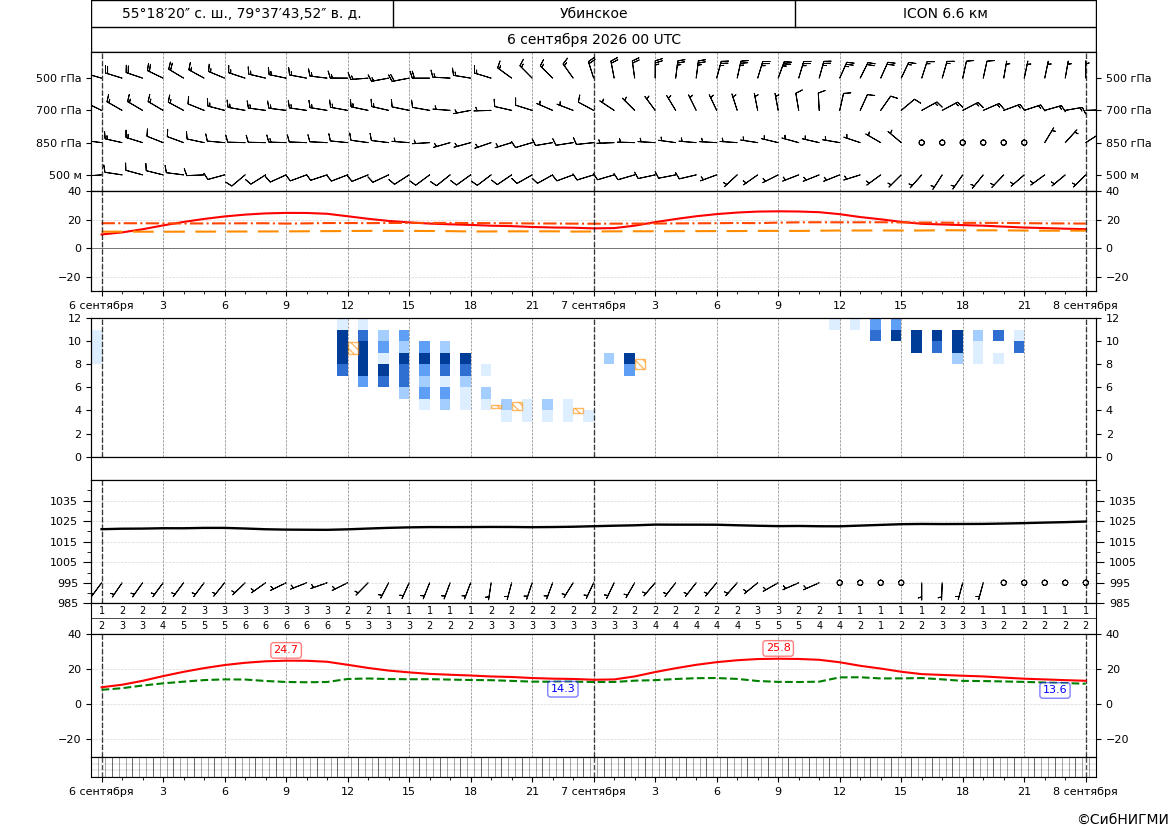Click the 850 гПа left axis label

click(59, 143)
